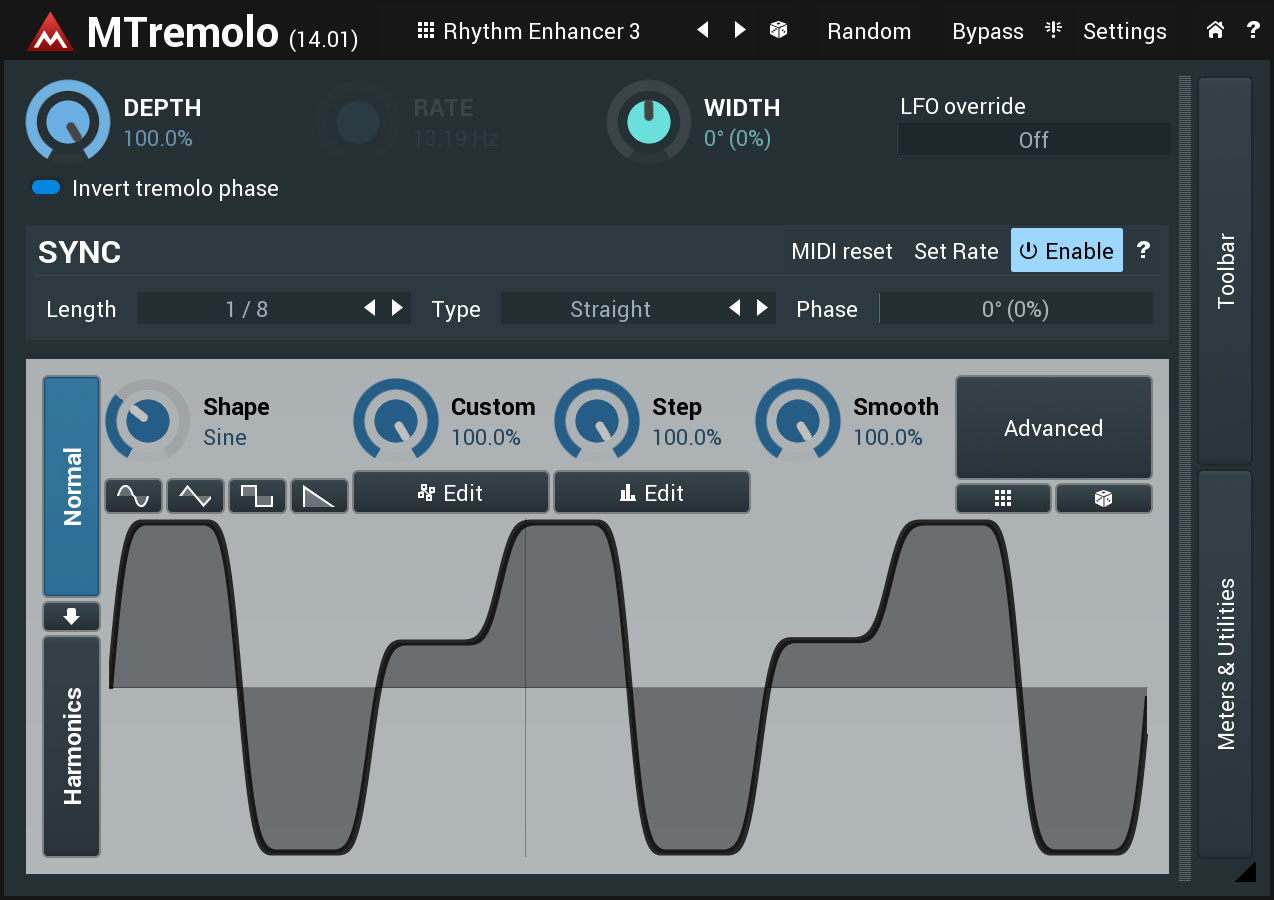The image size is (1274, 900).
Task: Click Set Rate in the SYNC bar
Action: (956, 251)
